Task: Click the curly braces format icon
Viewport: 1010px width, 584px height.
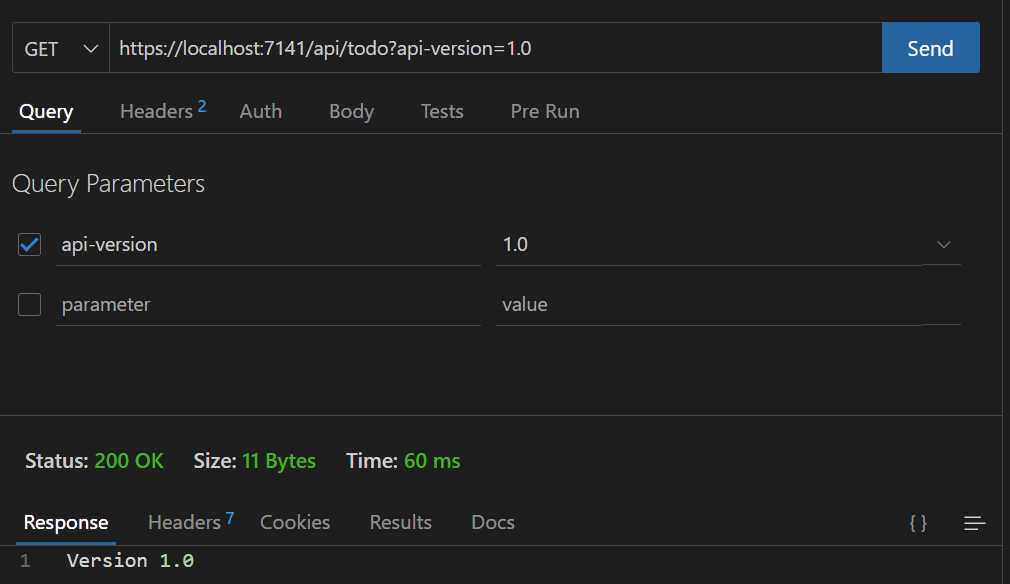Action: [918, 523]
